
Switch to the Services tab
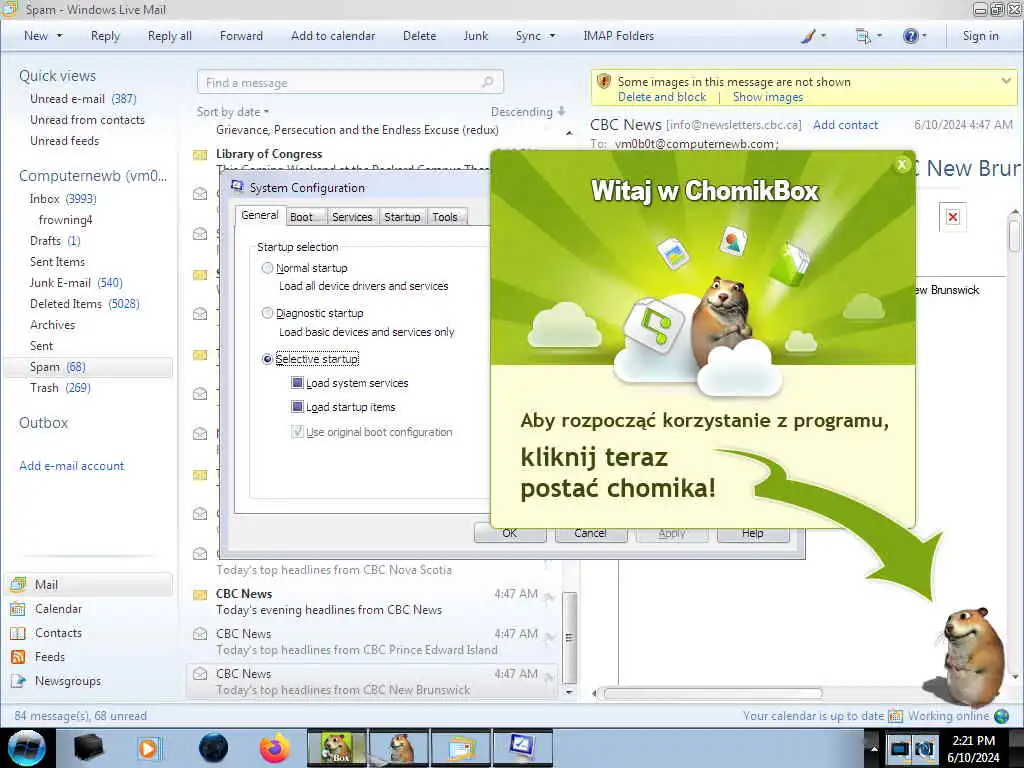point(352,217)
